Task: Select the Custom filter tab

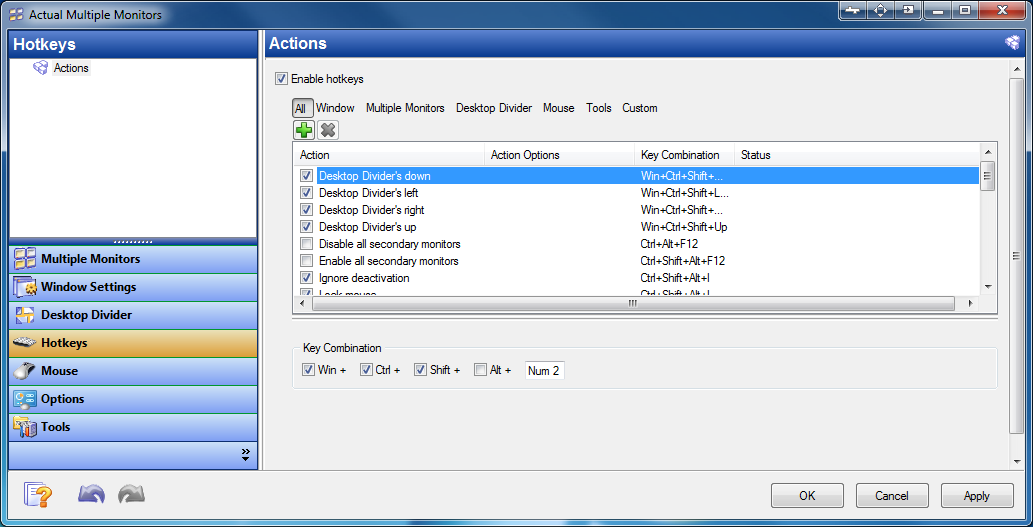Action: (x=640, y=108)
